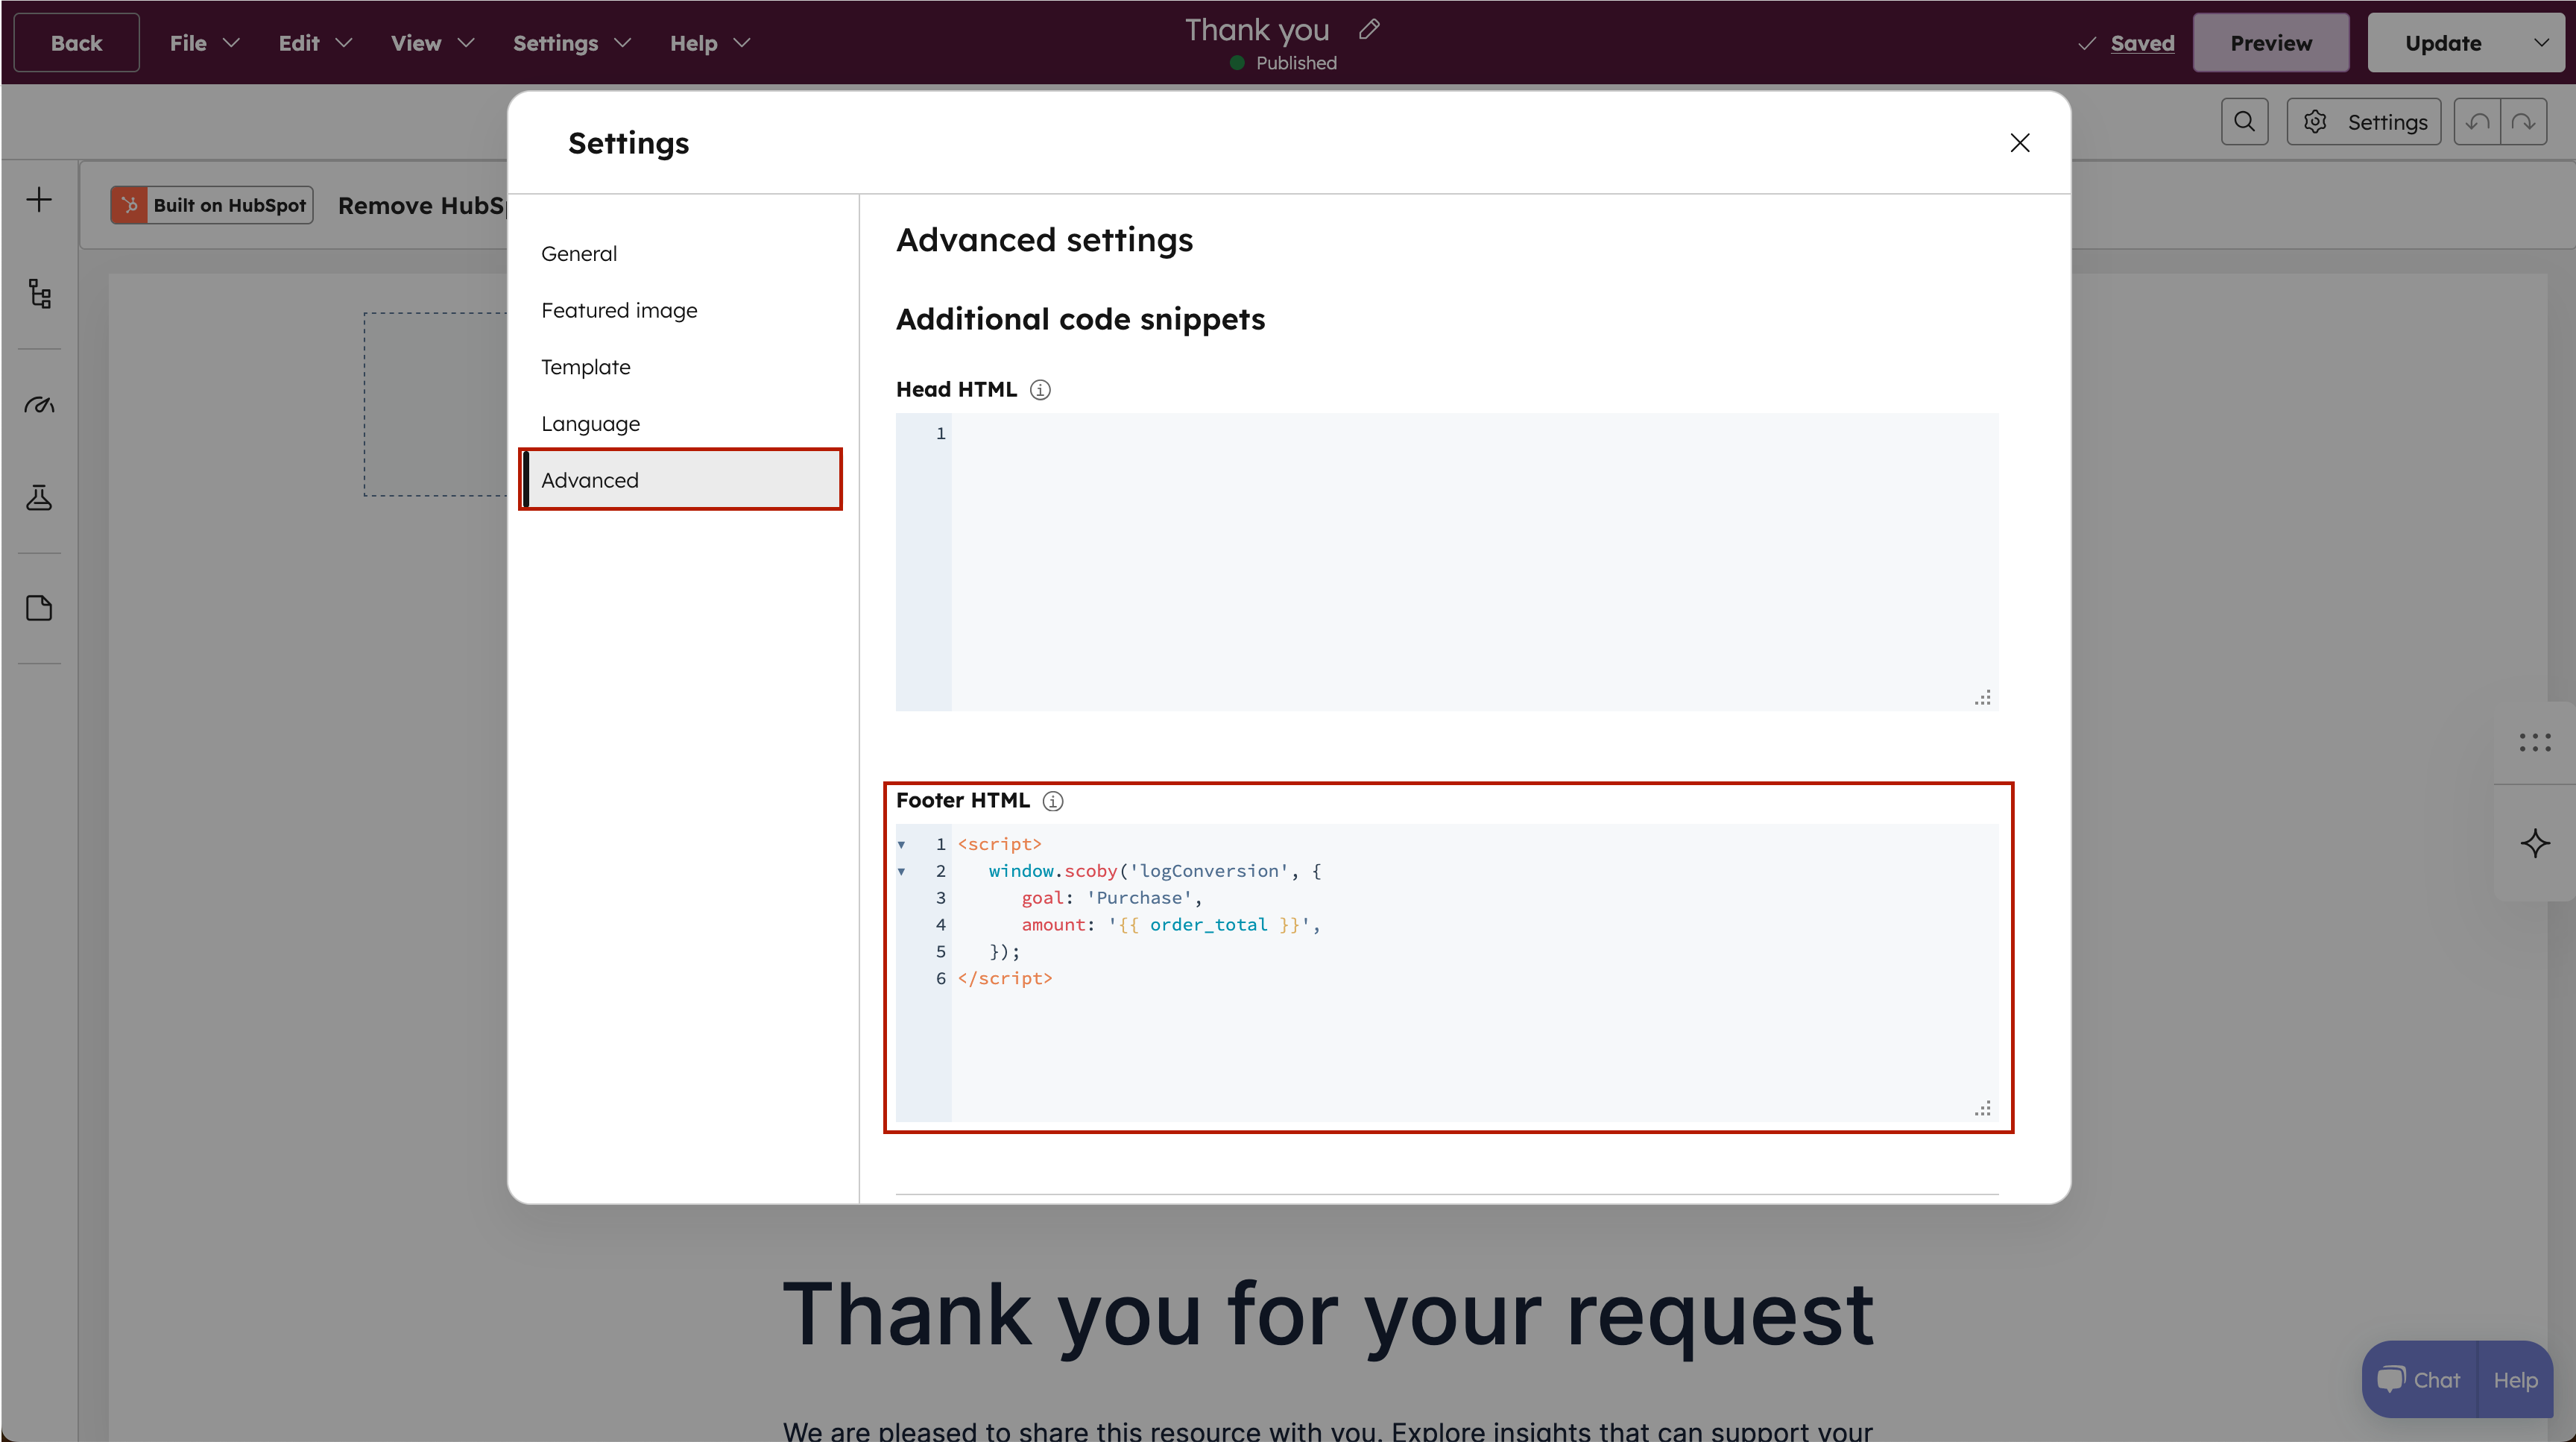Click the Preview button

coord(2270,43)
